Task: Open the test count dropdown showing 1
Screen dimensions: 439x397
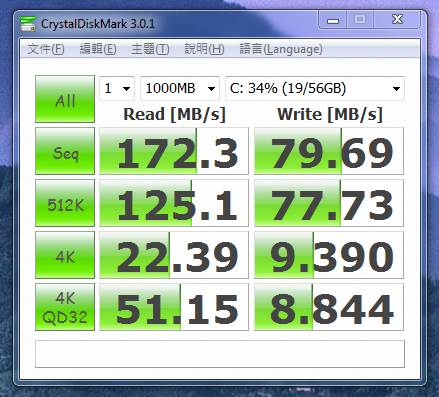Action: tap(117, 88)
